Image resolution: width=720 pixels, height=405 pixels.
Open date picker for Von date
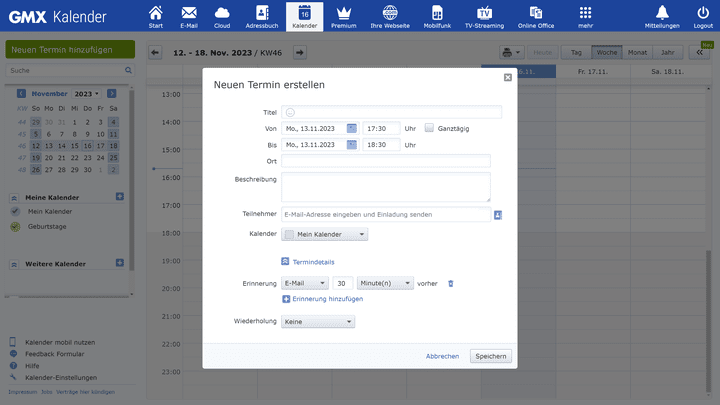point(352,128)
